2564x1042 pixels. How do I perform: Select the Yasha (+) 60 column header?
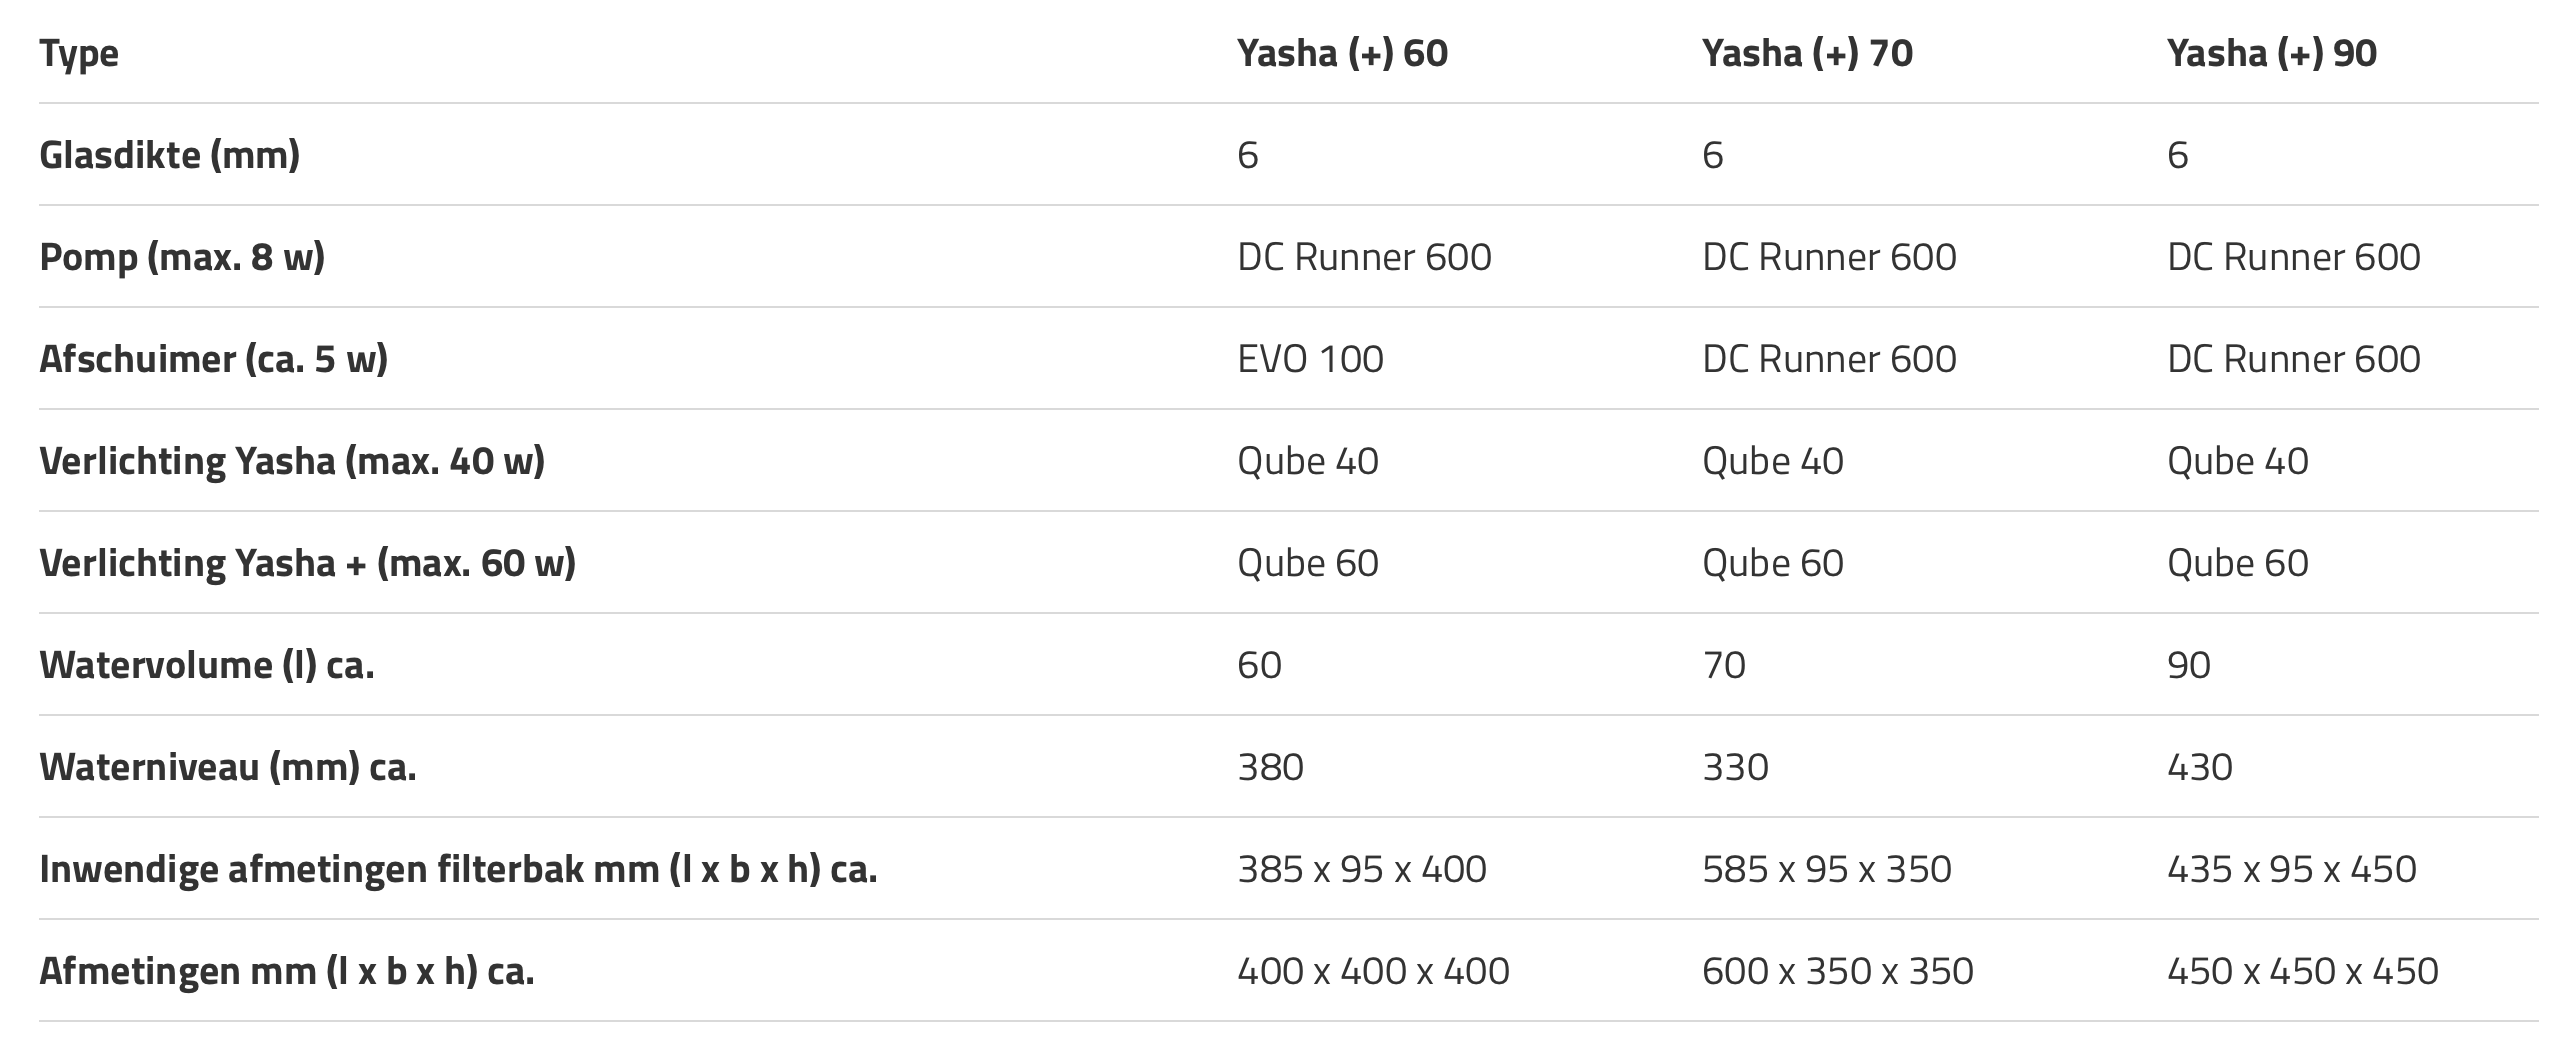tap(1342, 53)
